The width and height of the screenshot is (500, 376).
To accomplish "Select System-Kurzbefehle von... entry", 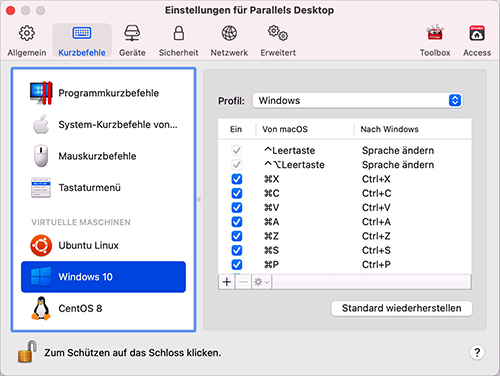I will pos(103,125).
